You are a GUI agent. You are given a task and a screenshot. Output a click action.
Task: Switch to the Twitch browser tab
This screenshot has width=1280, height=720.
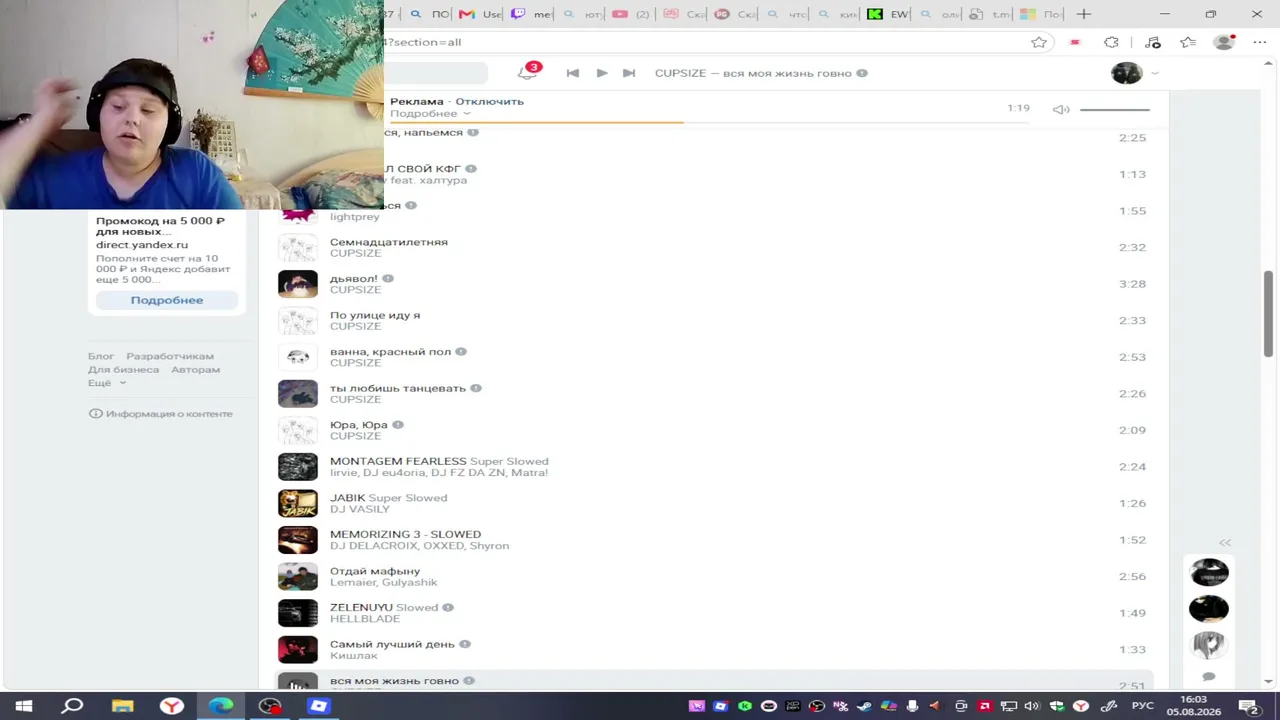click(531, 14)
